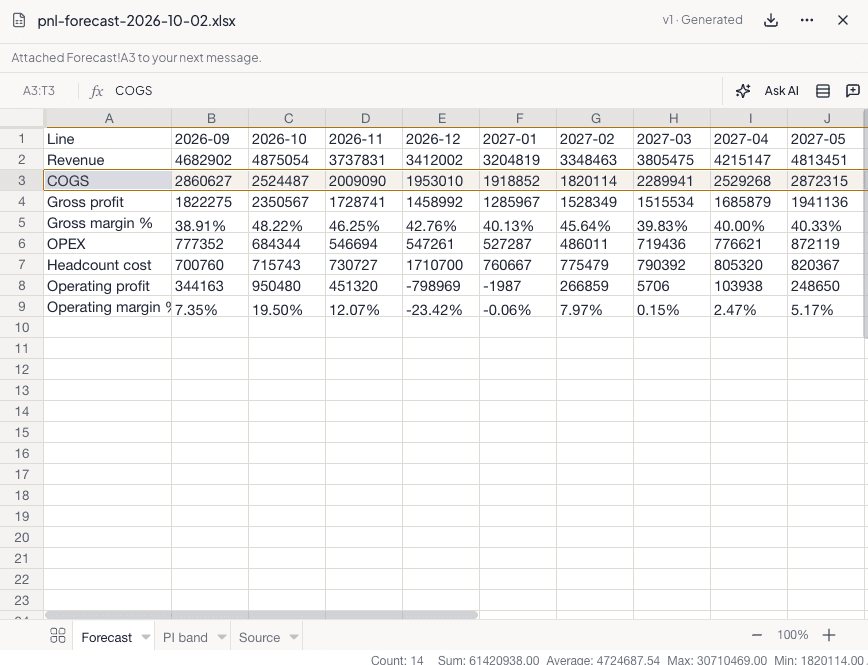Toggle the table view icon in toolbar
This screenshot has width=868, height=665.
point(823,91)
